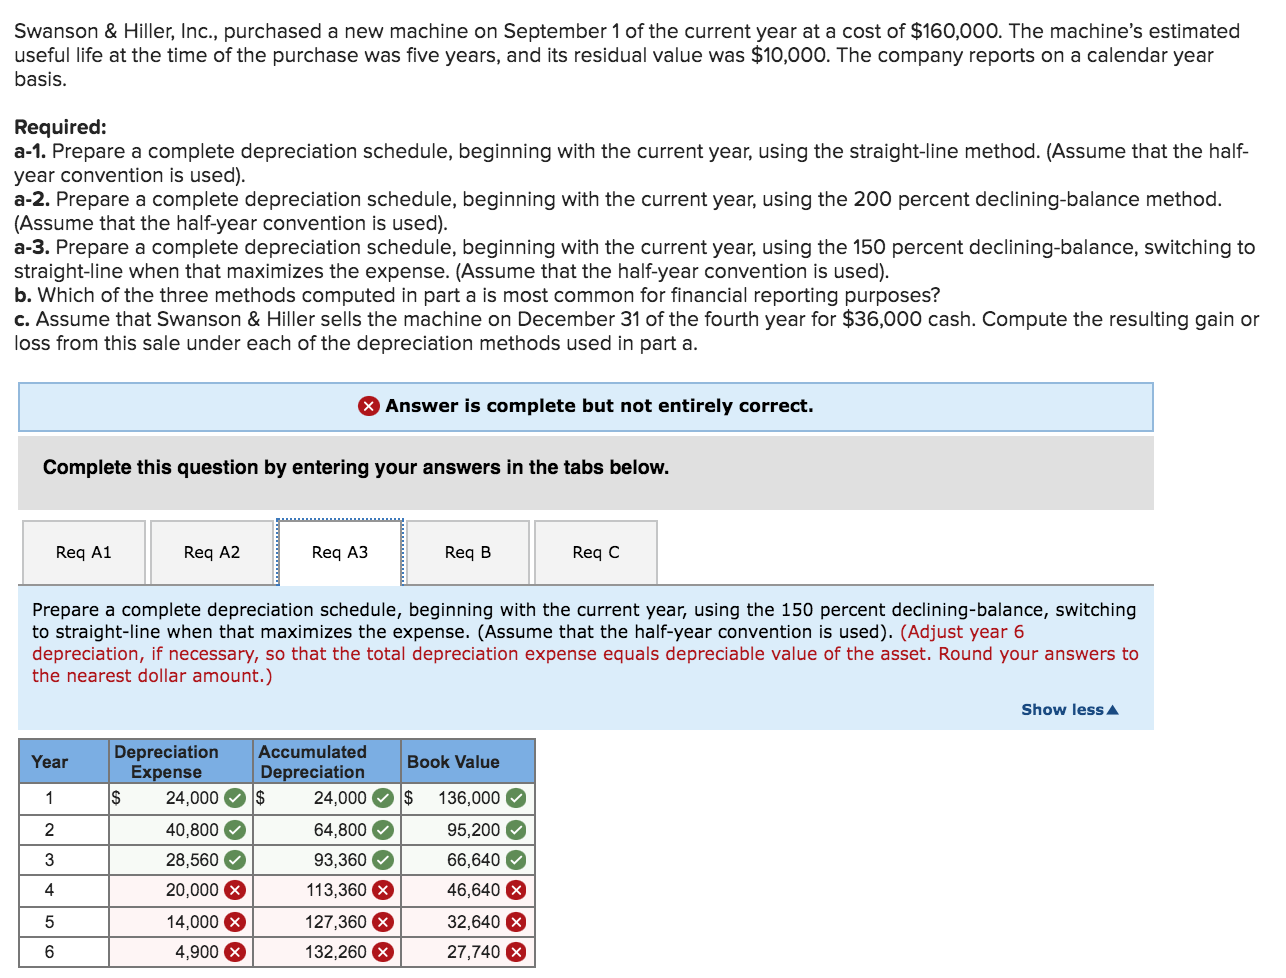Click green check beside accumulated 93,360
1286x978 pixels.
(x=383, y=860)
